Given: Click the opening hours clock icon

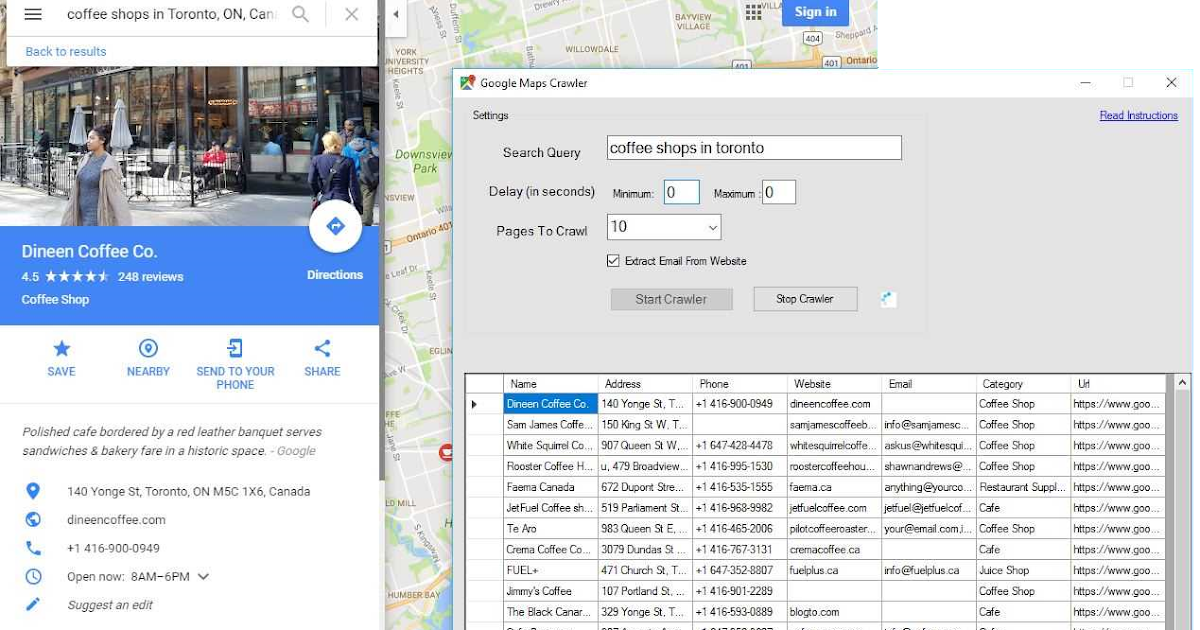Looking at the screenshot, I should [x=33, y=576].
